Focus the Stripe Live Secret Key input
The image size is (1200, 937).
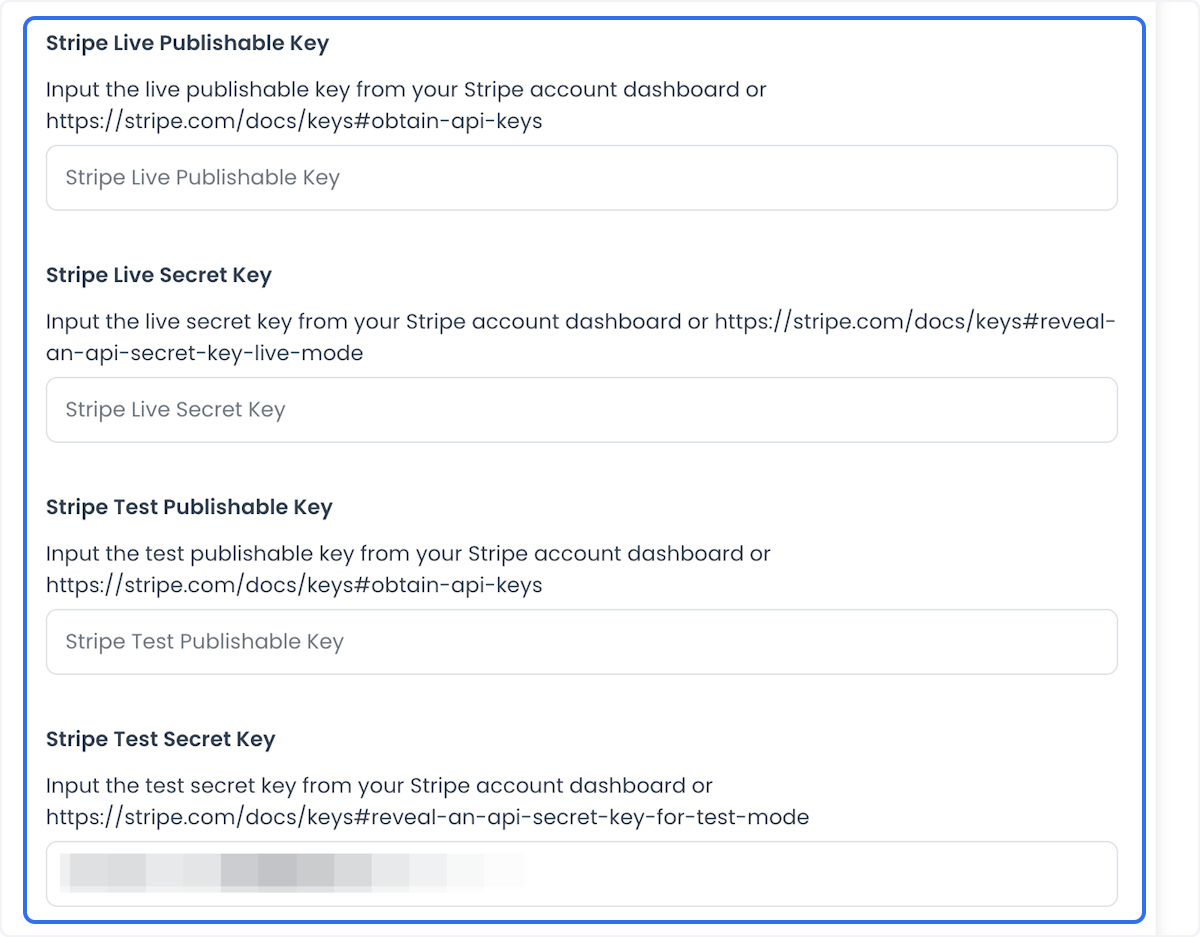581,410
